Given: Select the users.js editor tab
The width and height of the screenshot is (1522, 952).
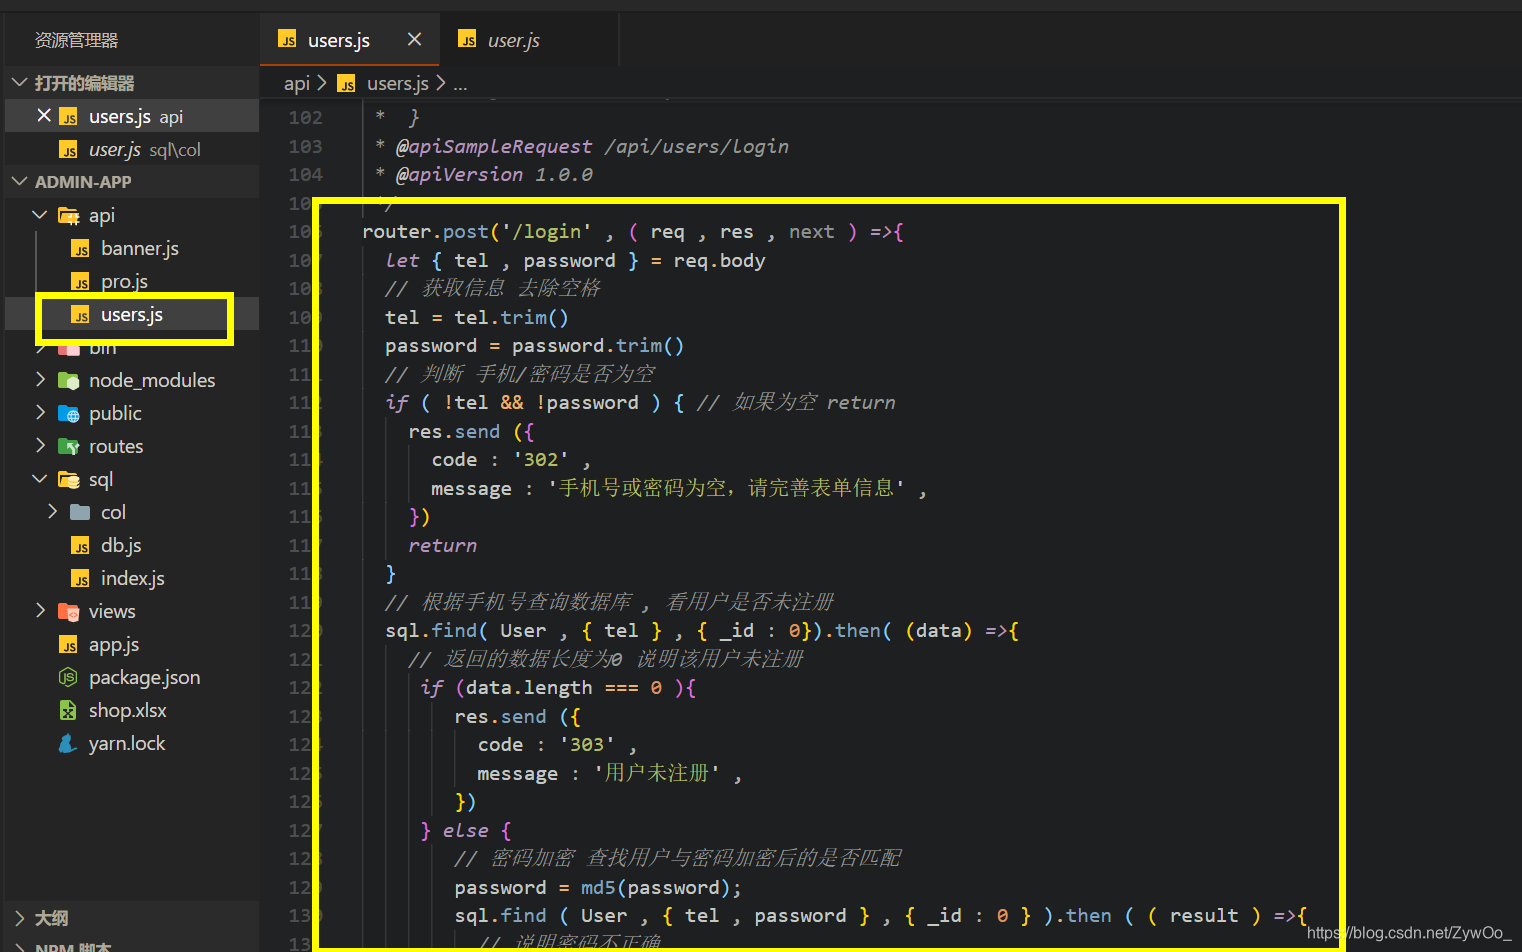Looking at the screenshot, I should pyautogui.click(x=339, y=40).
